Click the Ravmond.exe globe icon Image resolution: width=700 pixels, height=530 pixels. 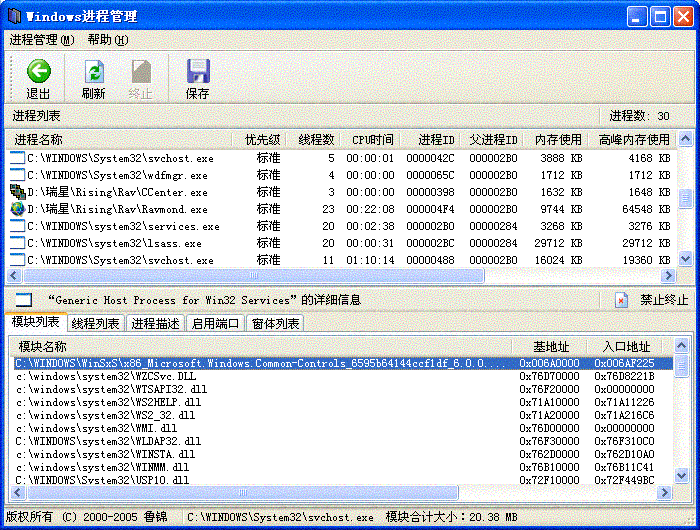[17, 209]
